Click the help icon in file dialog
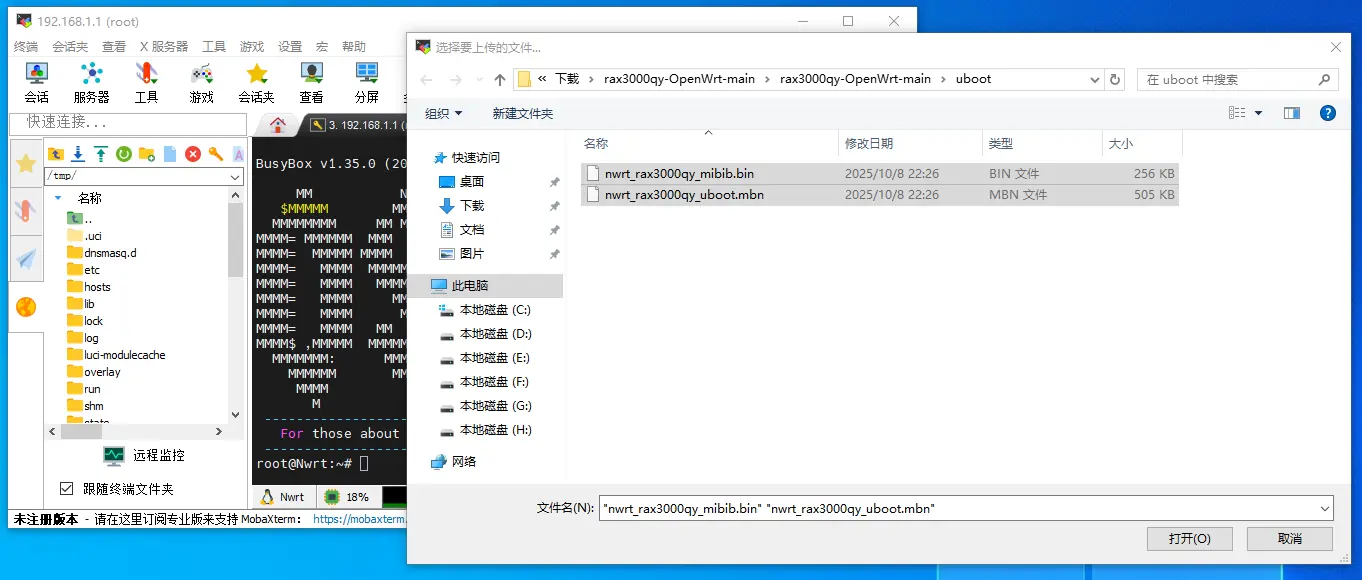The width and height of the screenshot is (1362, 580). [1328, 113]
